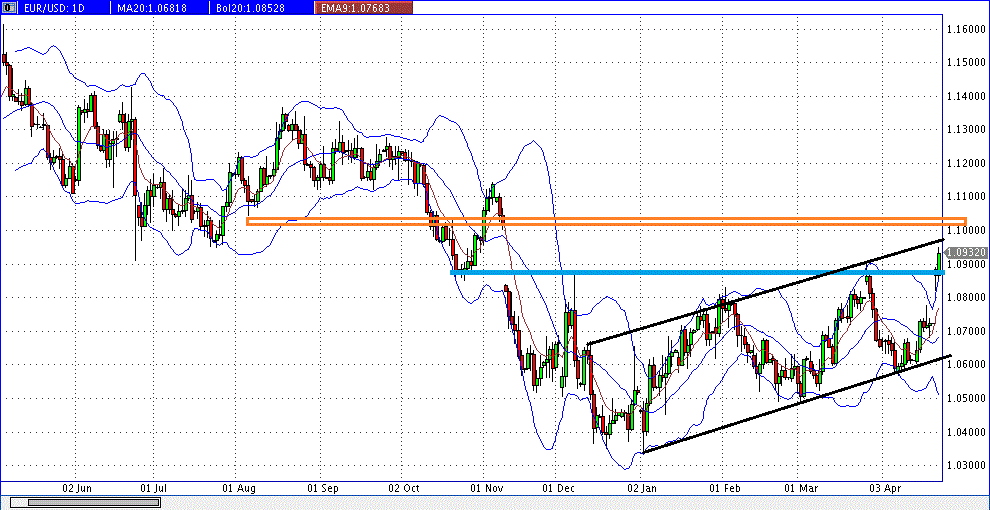Click the 01 Aug date label
This screenshot has width=990, height=510.
click(239, 488)
